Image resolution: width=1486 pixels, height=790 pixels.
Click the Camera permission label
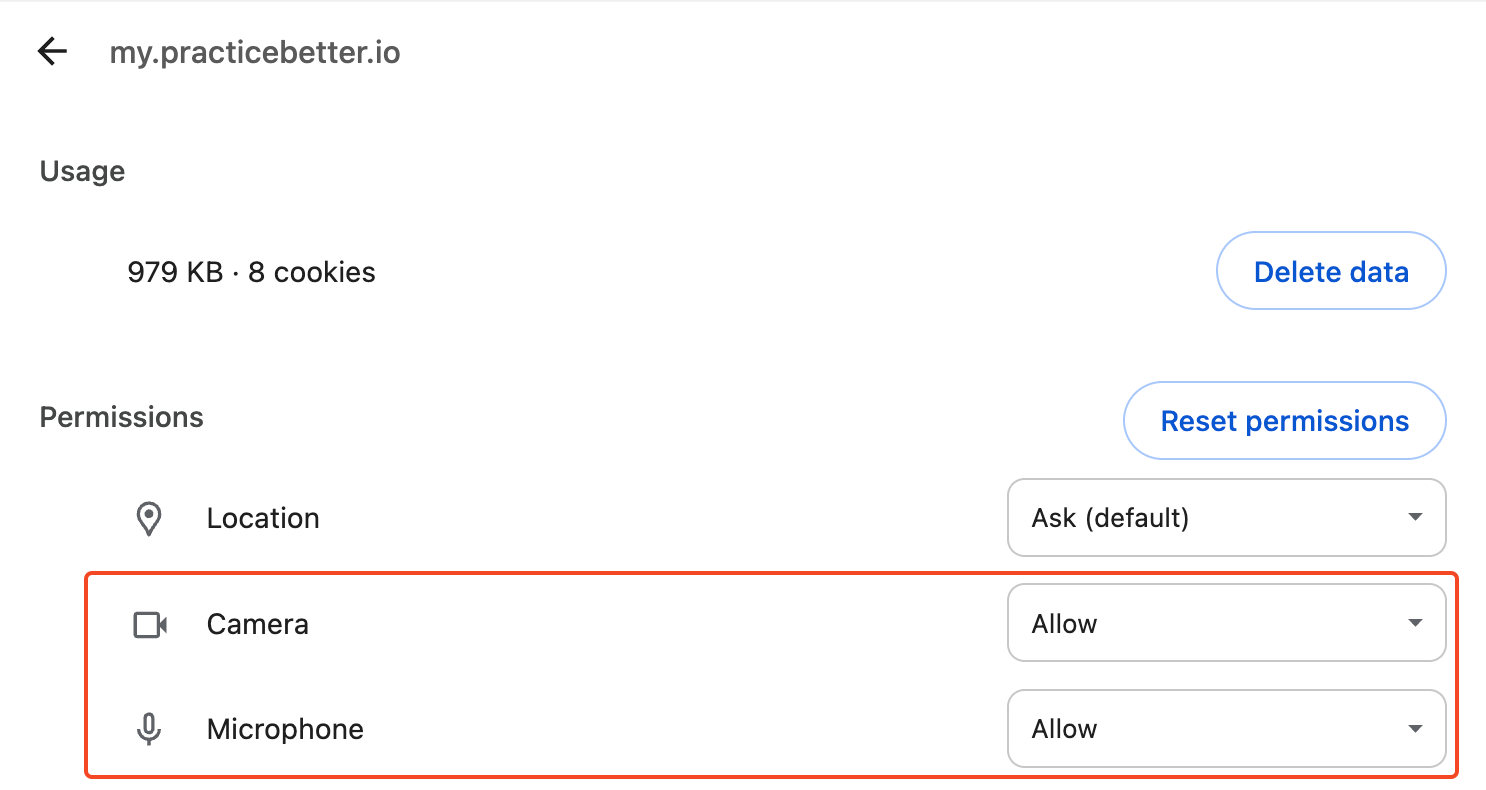pos(258,624)
